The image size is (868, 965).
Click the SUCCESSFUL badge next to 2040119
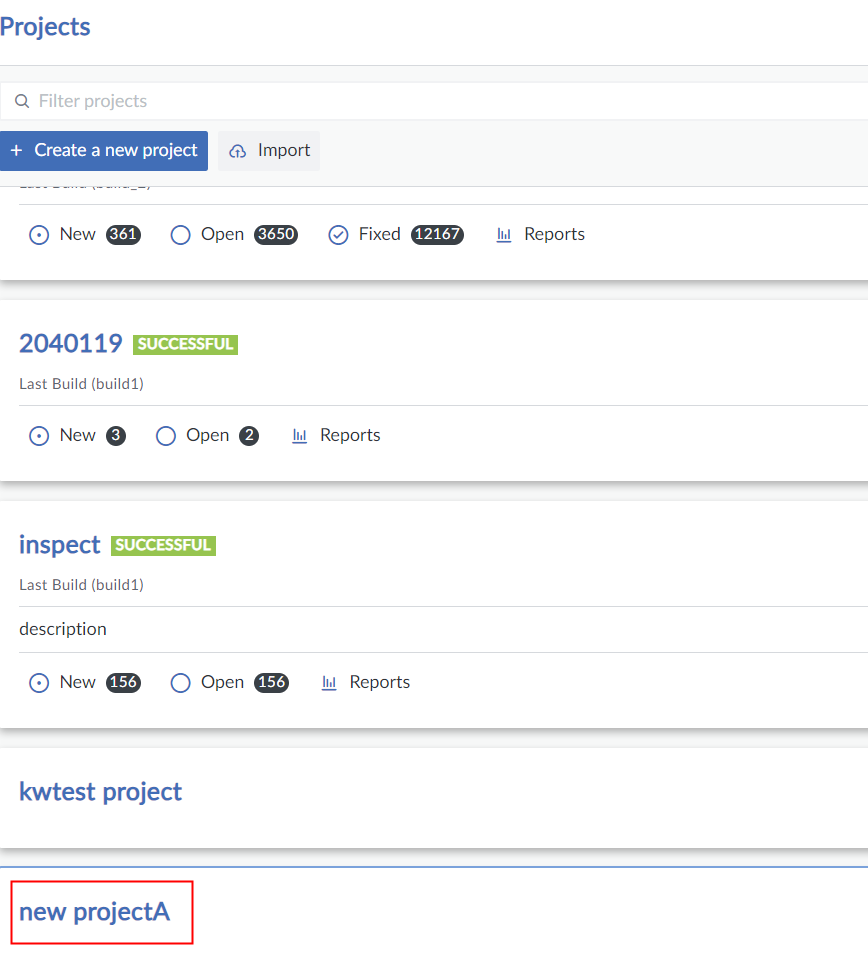[185, 345]
